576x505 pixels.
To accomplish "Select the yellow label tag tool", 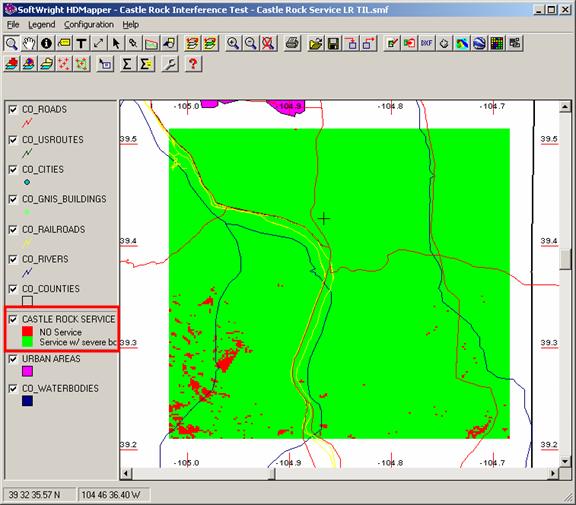I will [64, 43].
